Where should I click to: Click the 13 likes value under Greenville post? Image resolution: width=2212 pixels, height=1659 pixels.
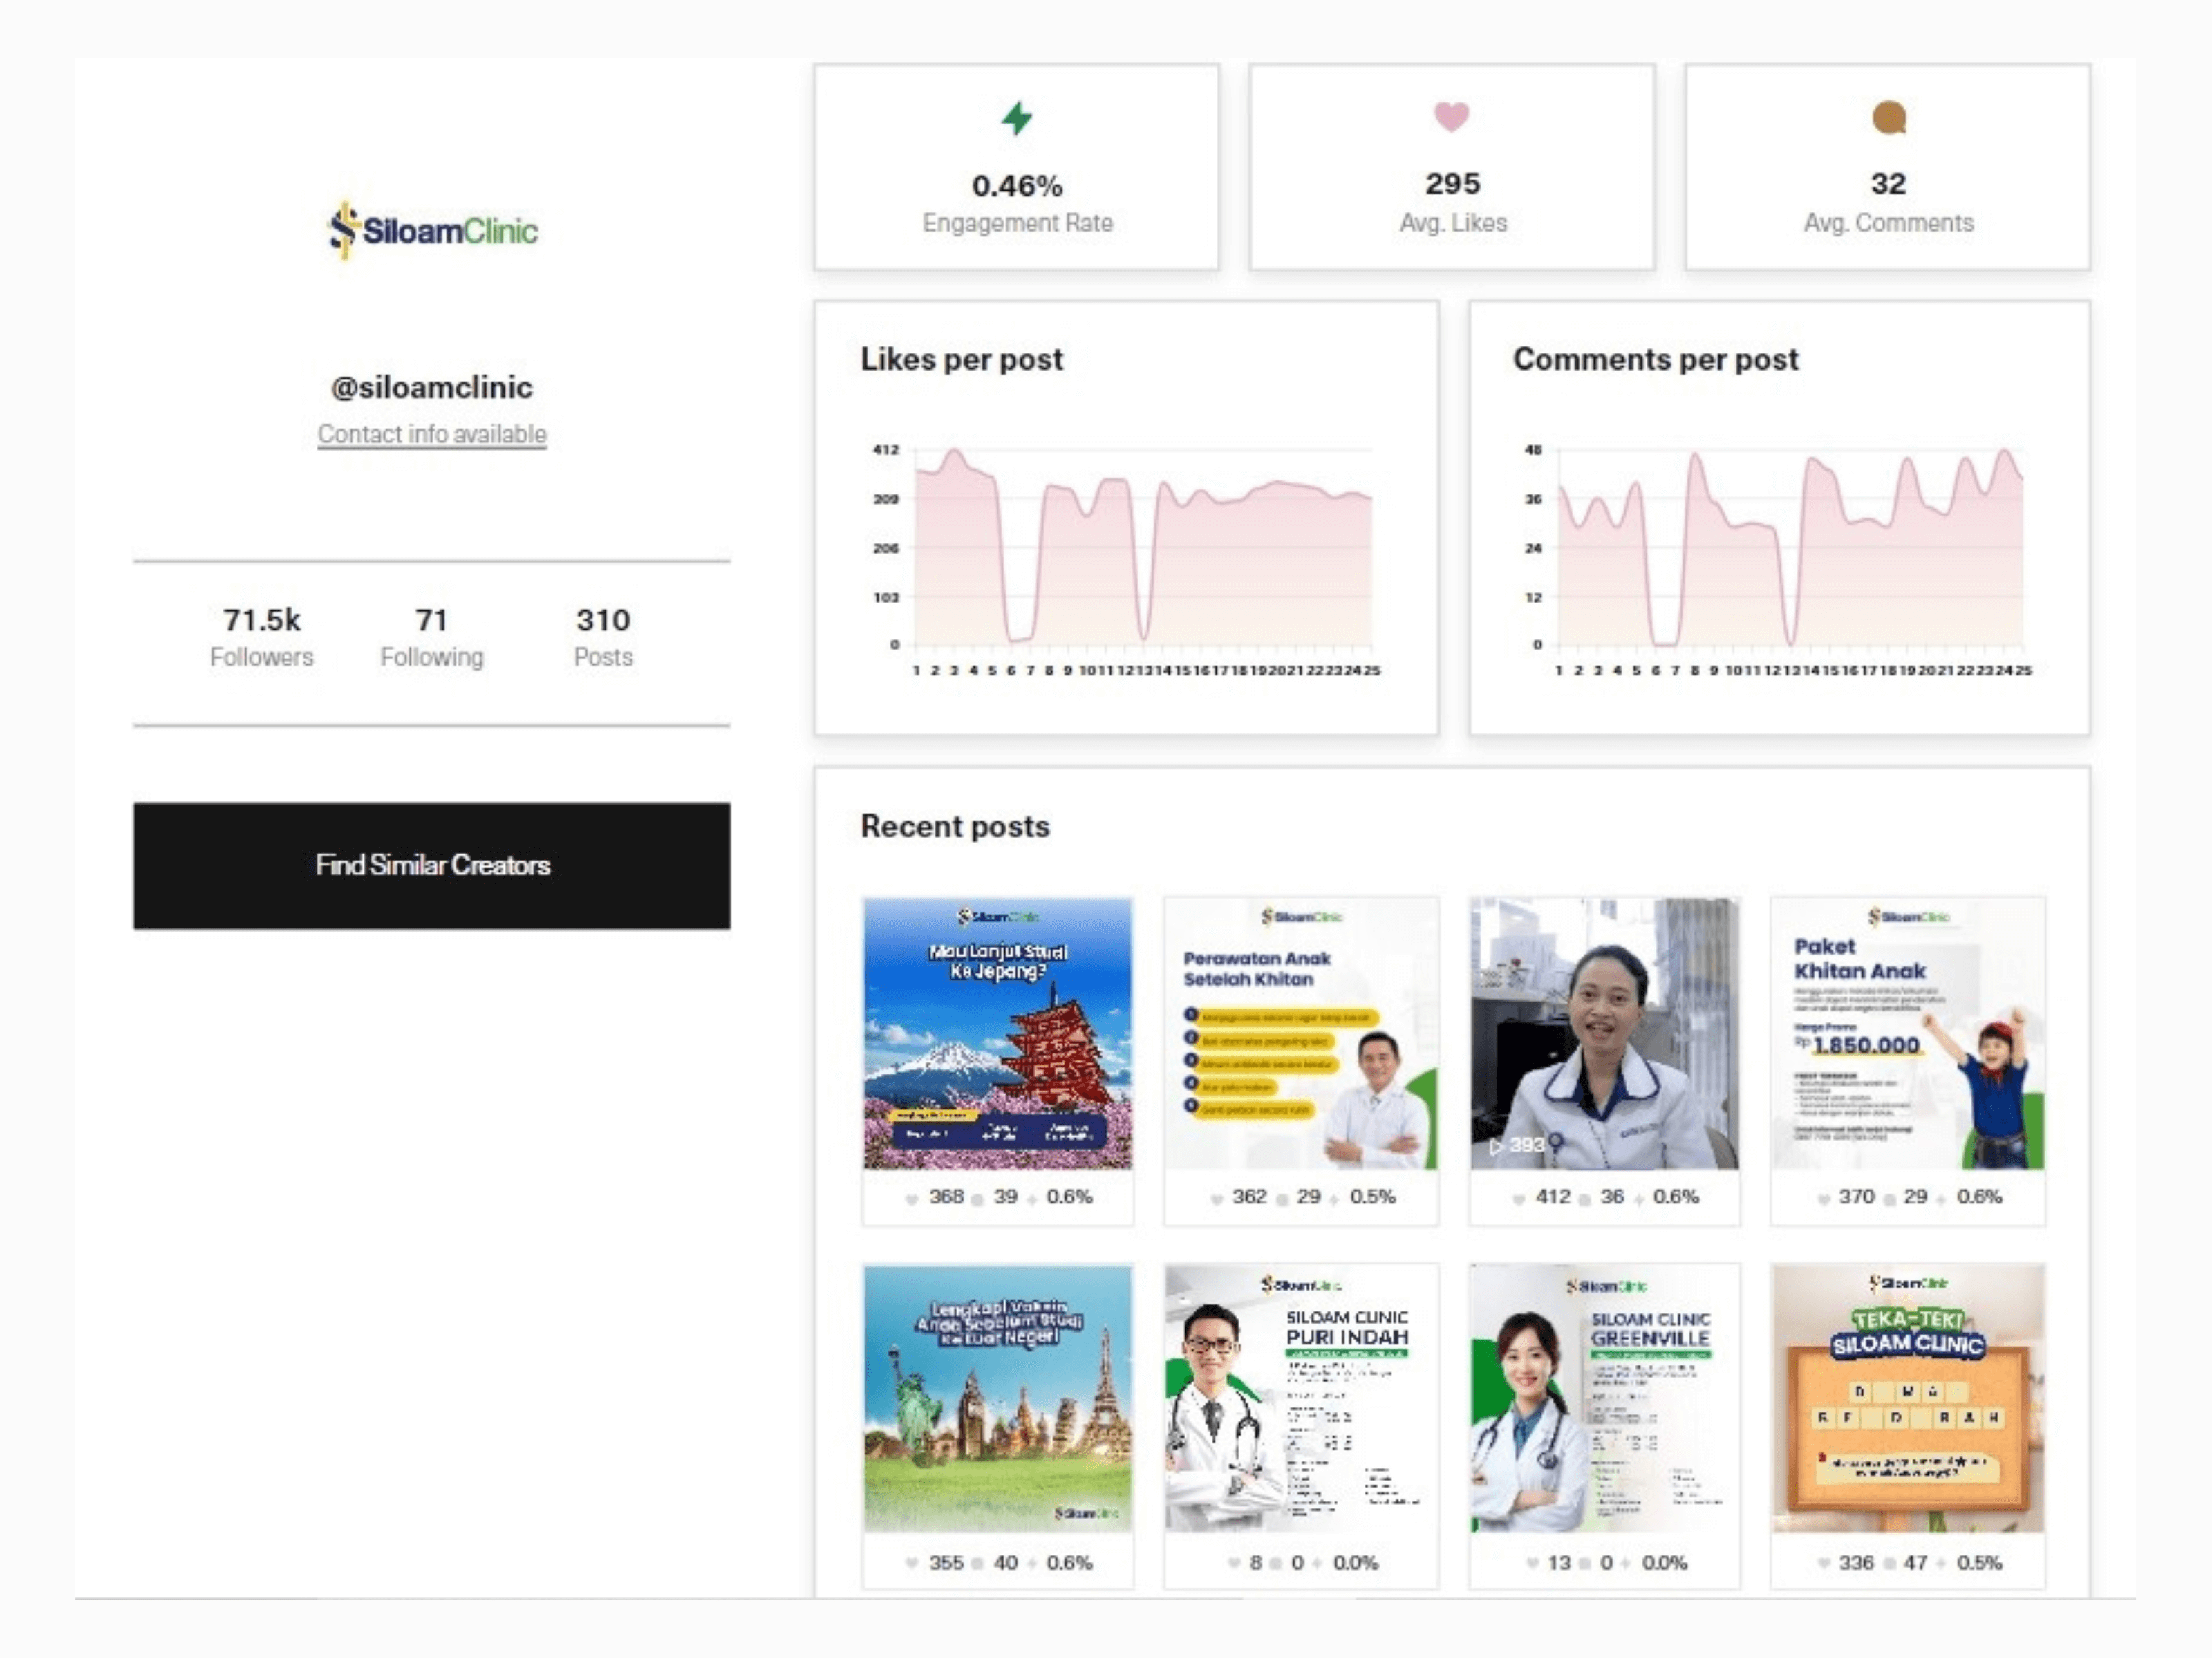point(1559,1564)
